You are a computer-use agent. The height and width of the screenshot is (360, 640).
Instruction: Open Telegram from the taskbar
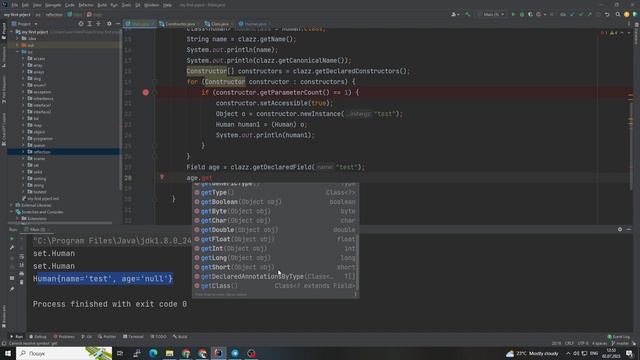235,353
